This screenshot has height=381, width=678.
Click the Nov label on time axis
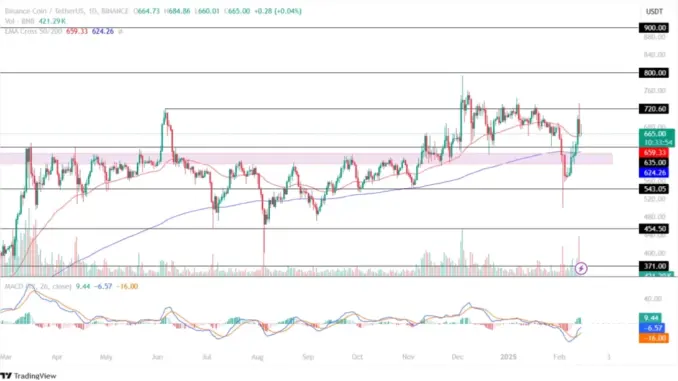tap(408, 357)
